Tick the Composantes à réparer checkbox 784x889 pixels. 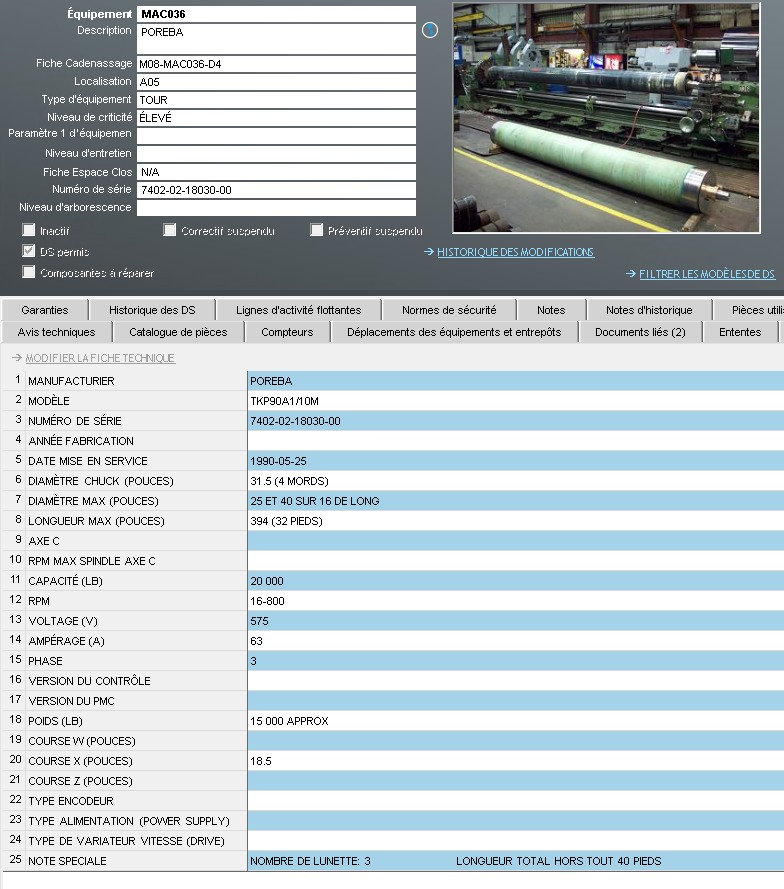pyautogui.click(x=29, y=272)
